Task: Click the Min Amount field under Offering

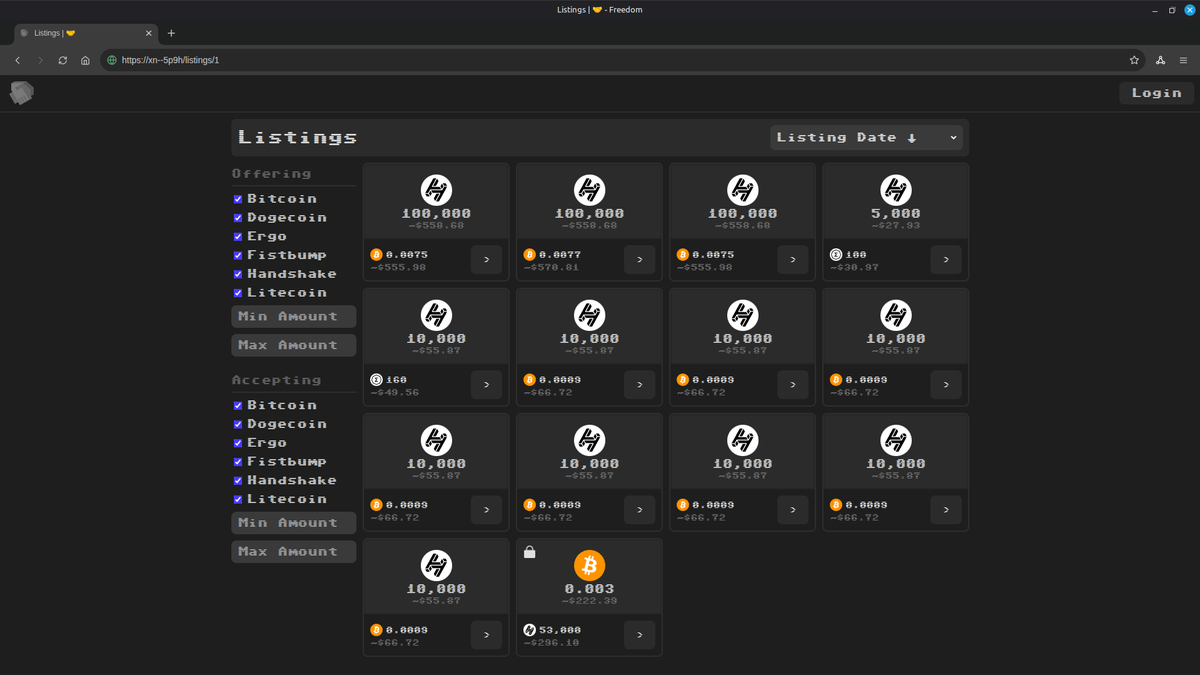Action: click(x=293, y=316)
